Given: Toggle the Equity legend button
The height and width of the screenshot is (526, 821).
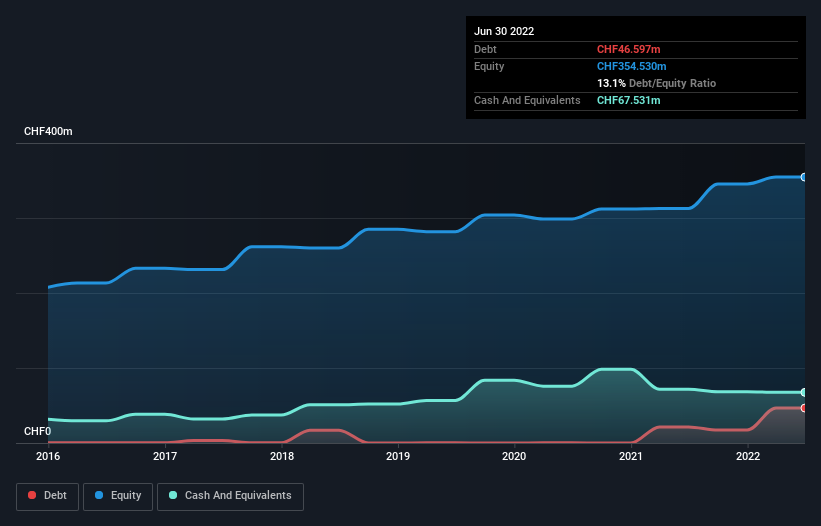Looking at the screenshot, I should [118, 496].
